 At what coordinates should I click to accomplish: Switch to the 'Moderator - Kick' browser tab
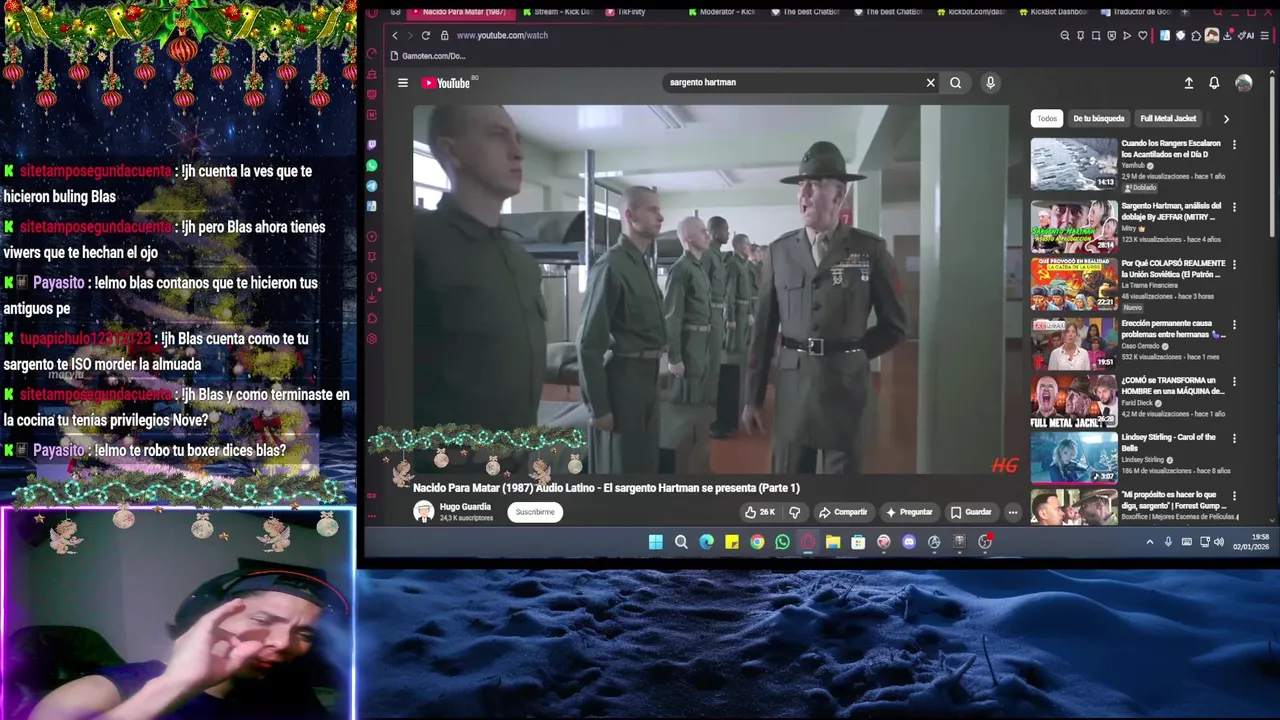(x=722, y=12)
